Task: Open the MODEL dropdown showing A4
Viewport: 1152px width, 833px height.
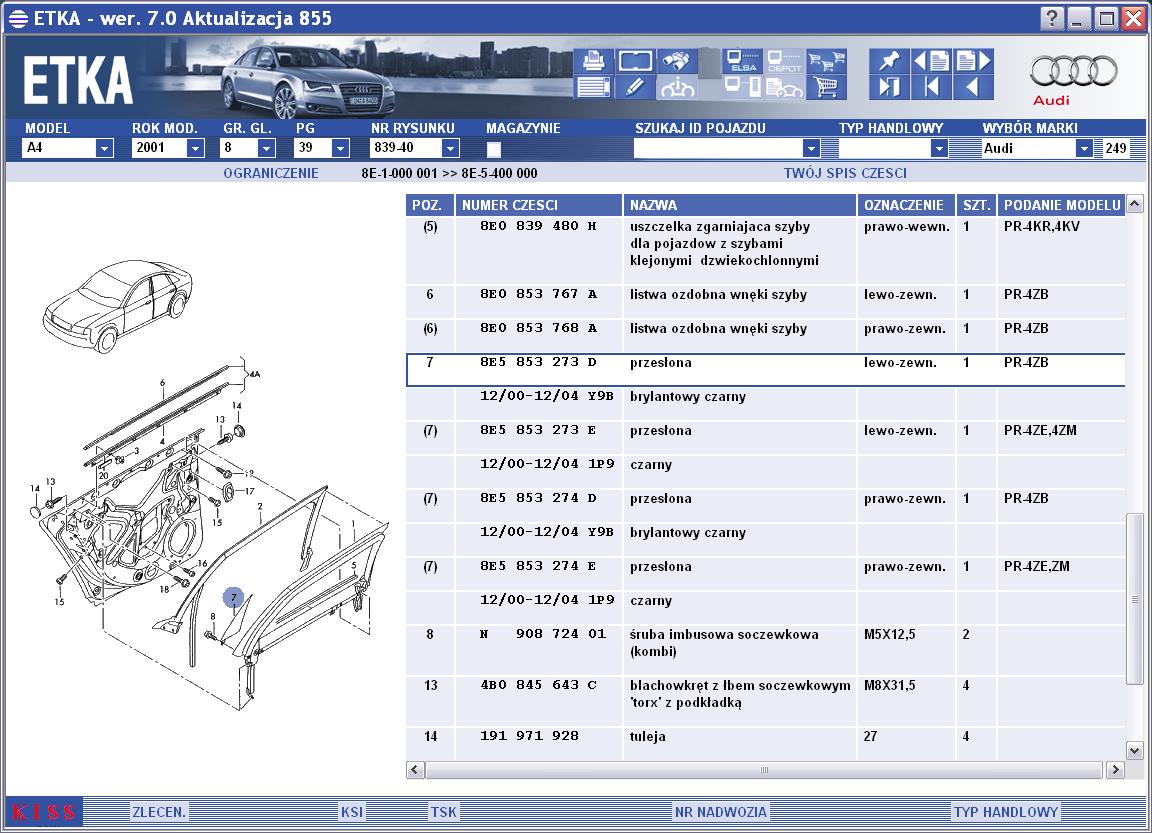Action: point(104,148)
